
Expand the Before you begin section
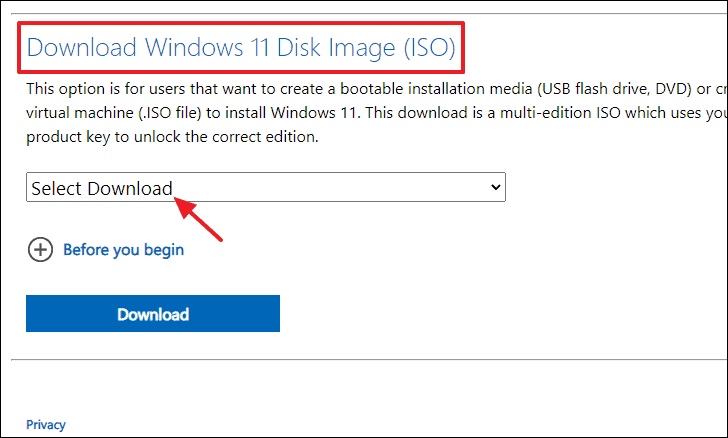tap(106, 249)
